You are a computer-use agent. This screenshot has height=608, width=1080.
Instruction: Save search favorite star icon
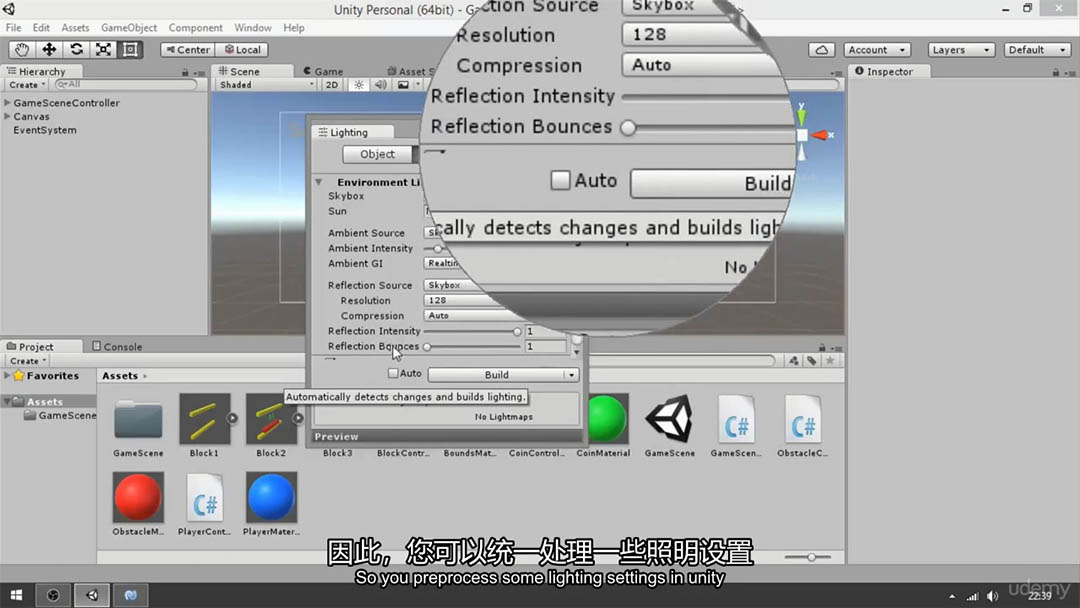coord(831,360)
